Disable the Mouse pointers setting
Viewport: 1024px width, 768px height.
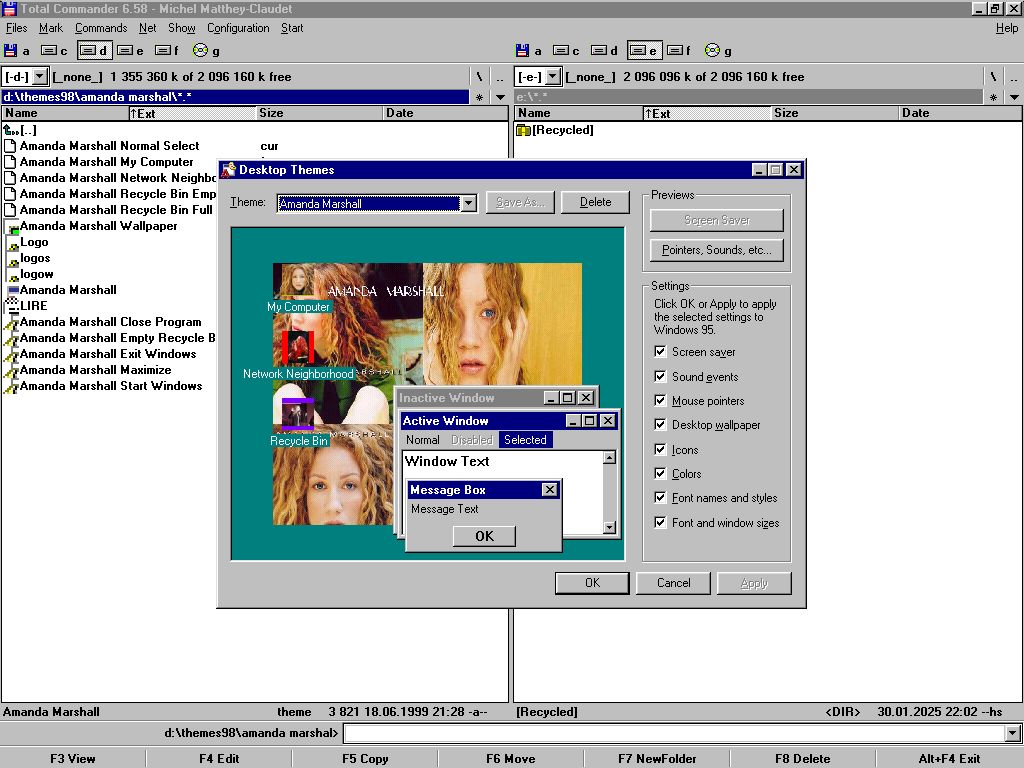coord(660,401)
